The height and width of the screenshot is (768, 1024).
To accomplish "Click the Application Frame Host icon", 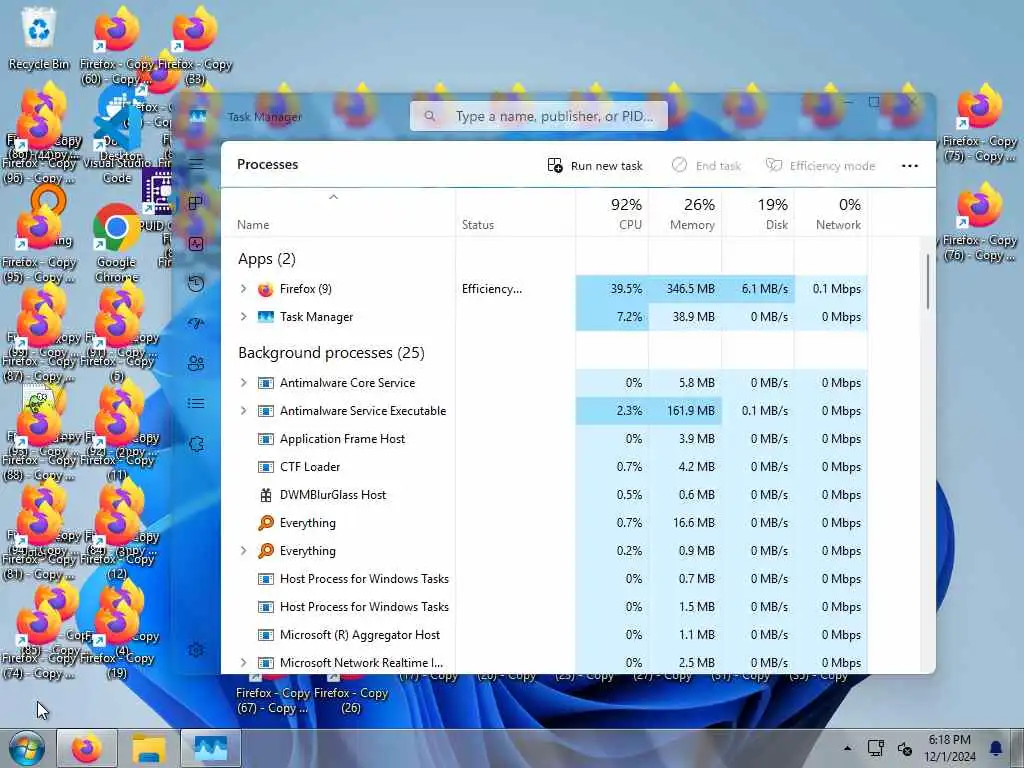I will (x=265, y=439).
